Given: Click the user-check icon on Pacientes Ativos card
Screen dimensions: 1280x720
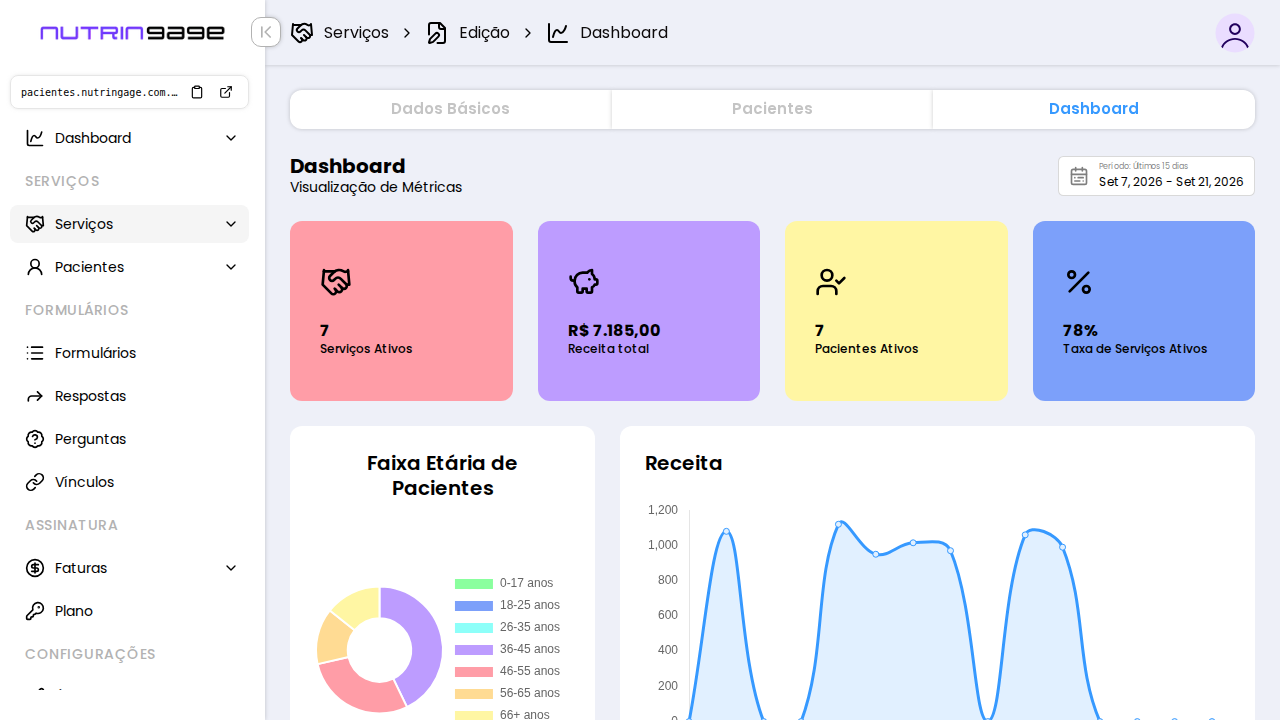Looking at the screenshot, I should click(831, 282).
